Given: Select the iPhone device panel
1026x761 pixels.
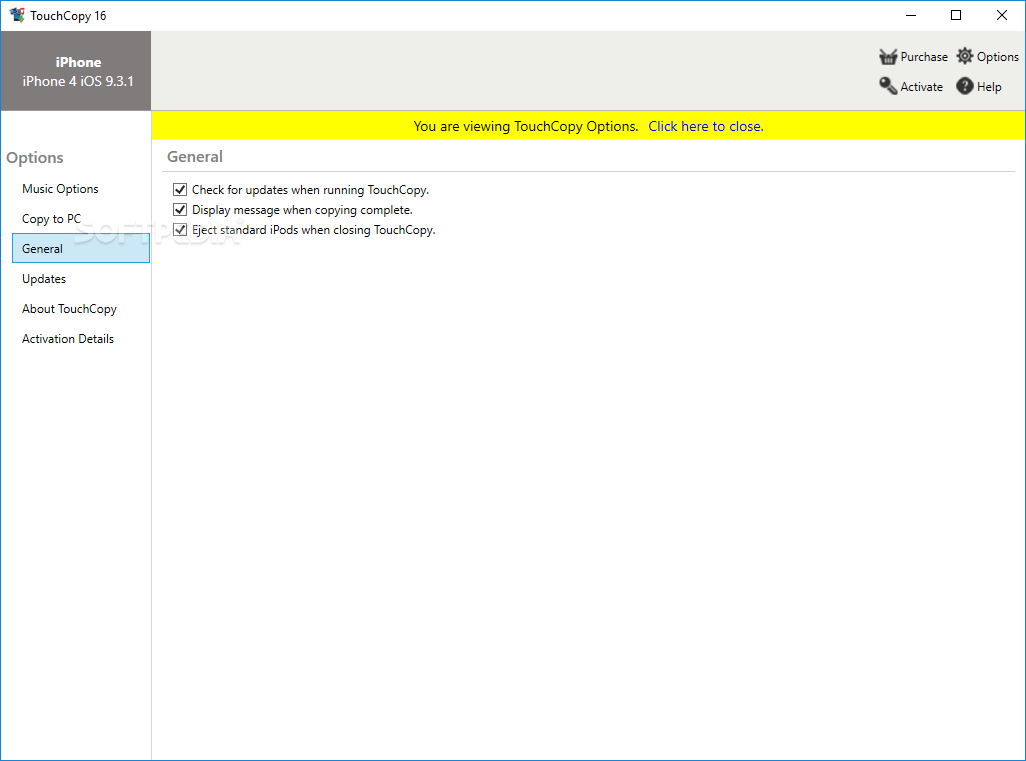Looking at the screenshot, I should coord(76,71).
